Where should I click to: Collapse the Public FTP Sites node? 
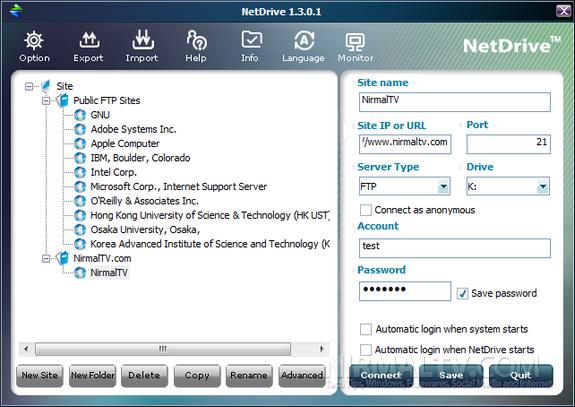46,100
